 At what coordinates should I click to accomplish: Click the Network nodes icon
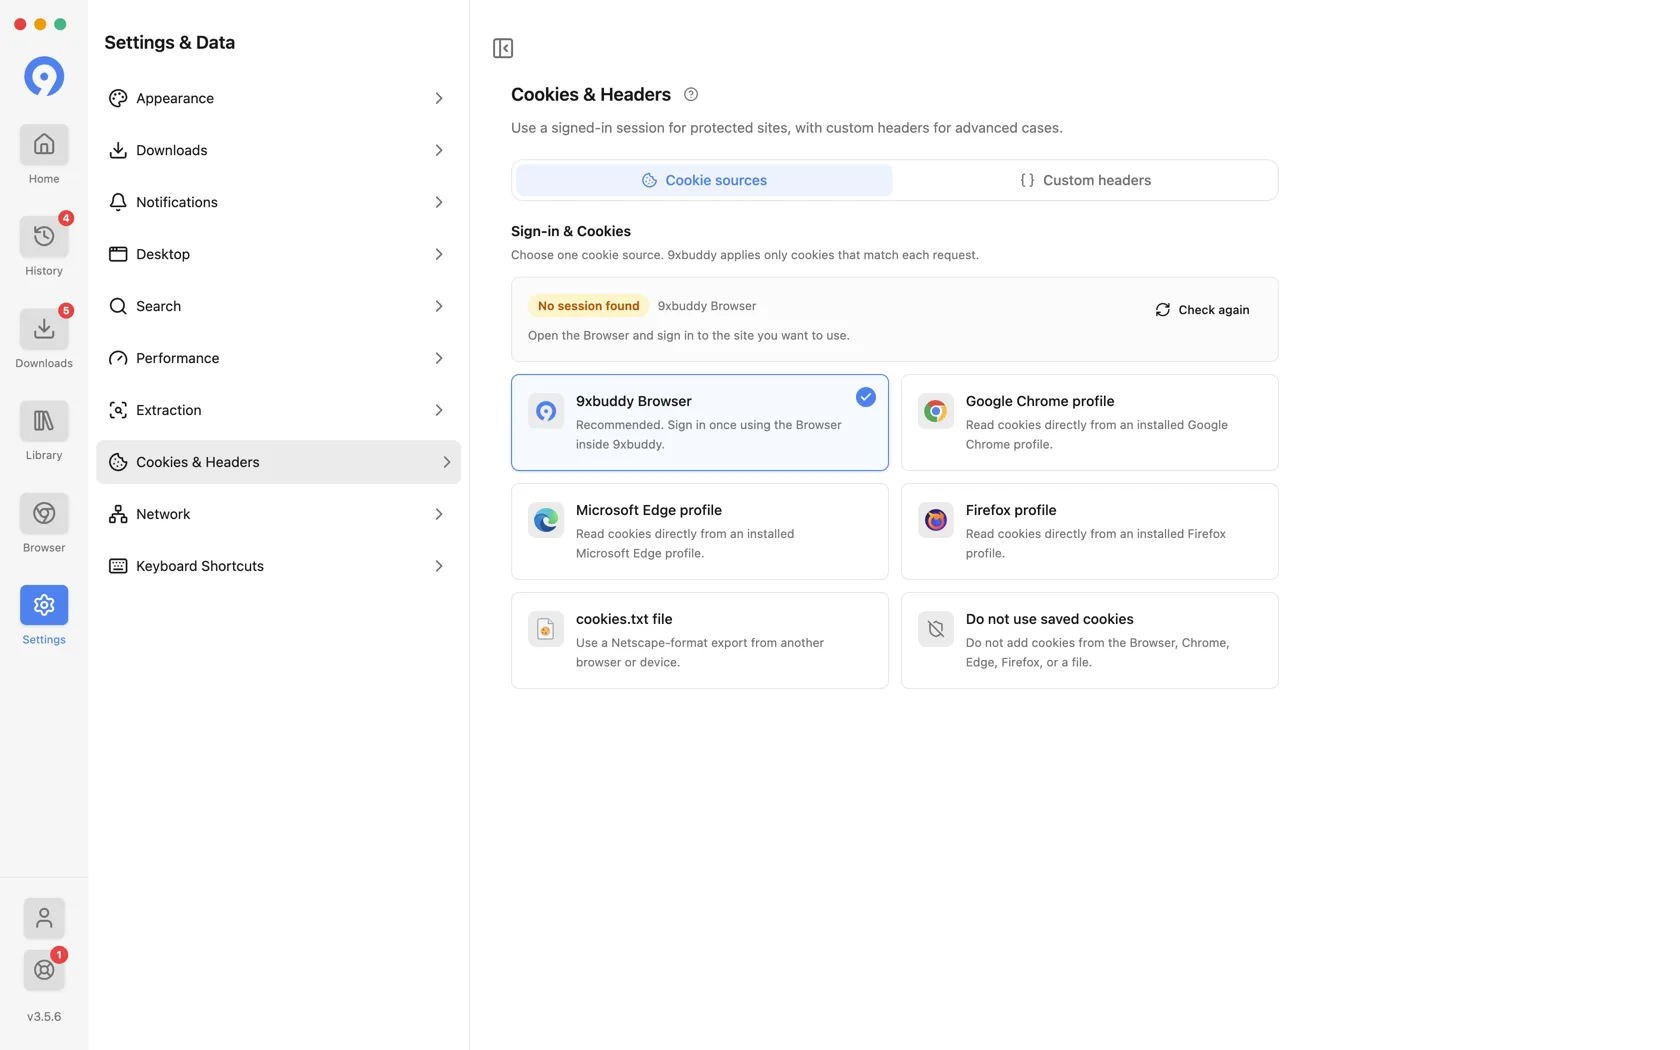pos(118,514)
